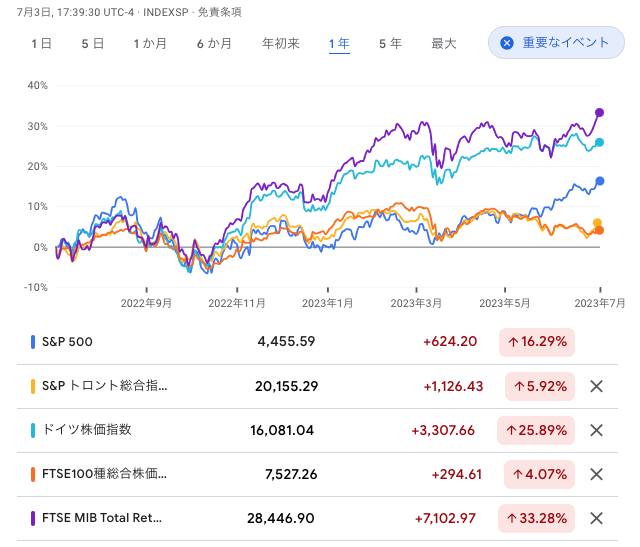This screenshot has height=547, width=640.
Task: Click the 5.92% change badge
Action: click(x=540, y=386)
